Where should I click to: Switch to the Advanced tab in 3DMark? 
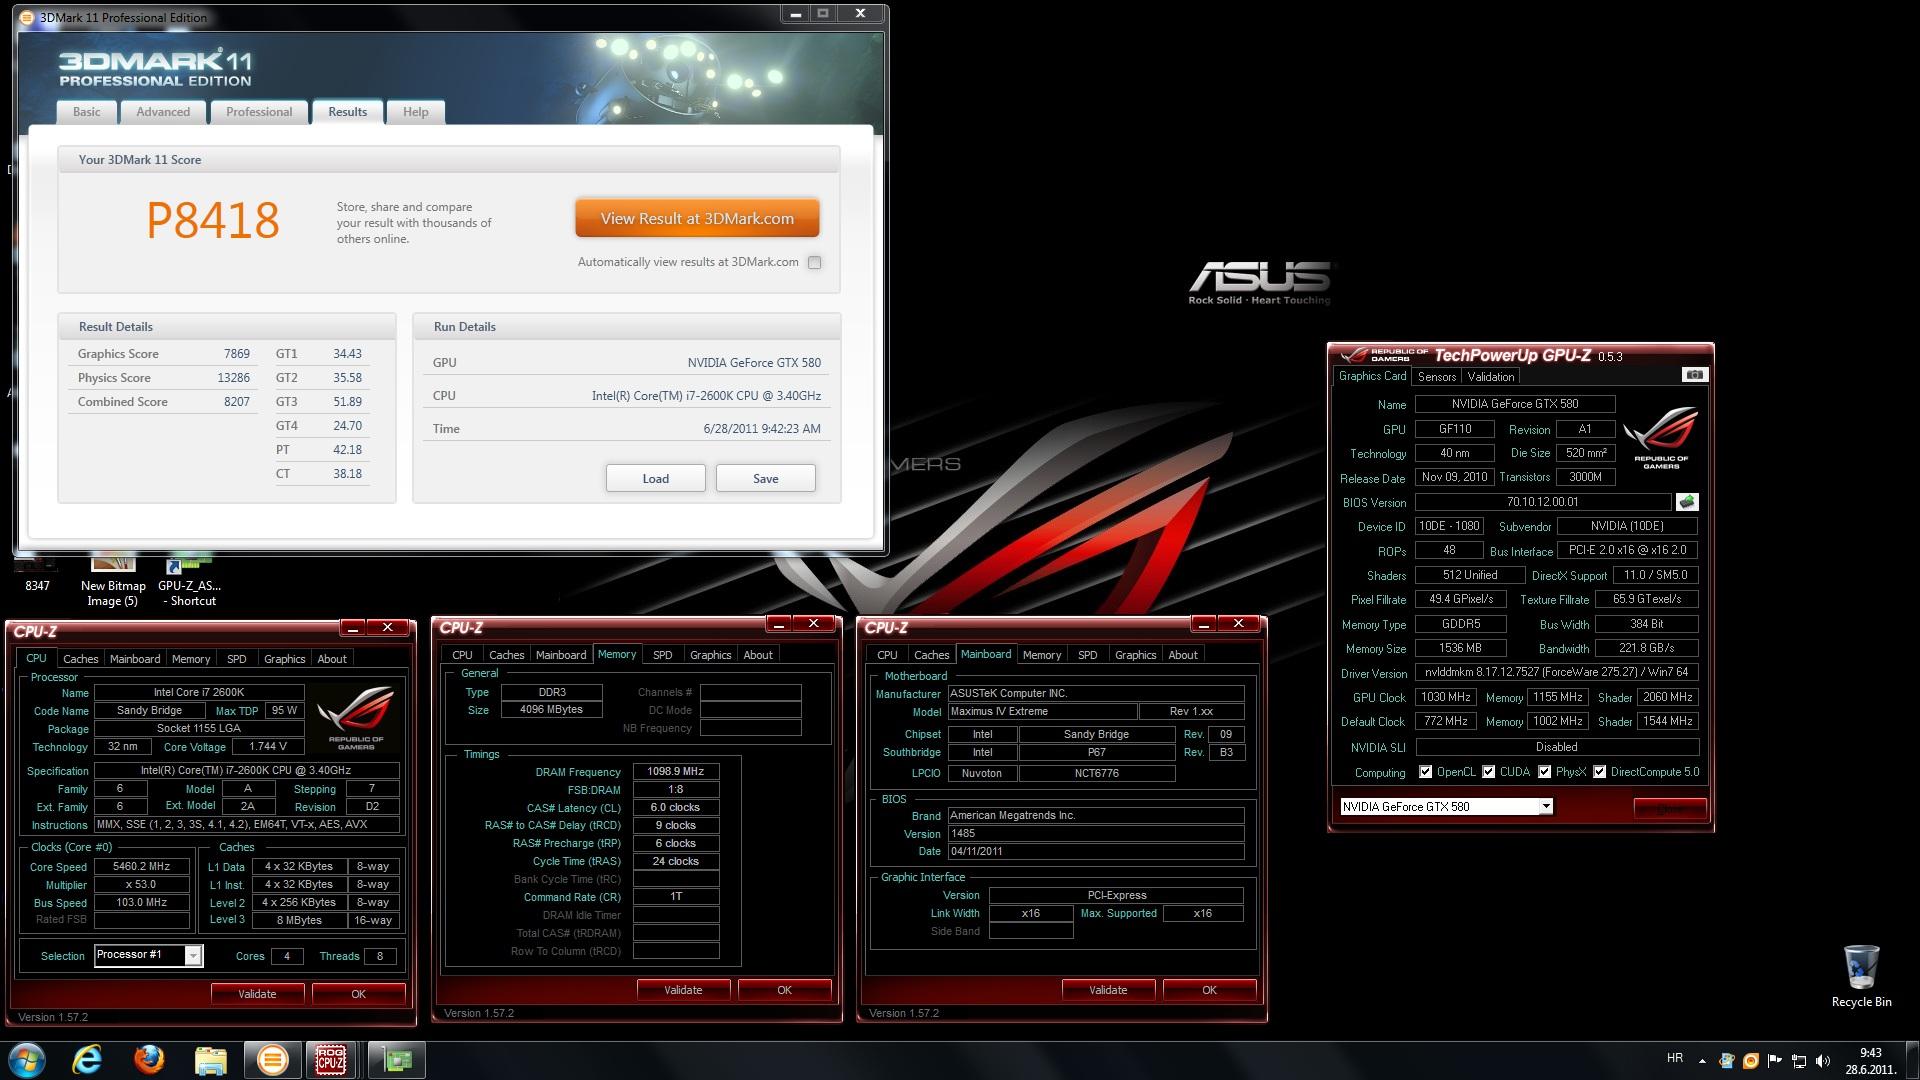click(x=163, y=112)
